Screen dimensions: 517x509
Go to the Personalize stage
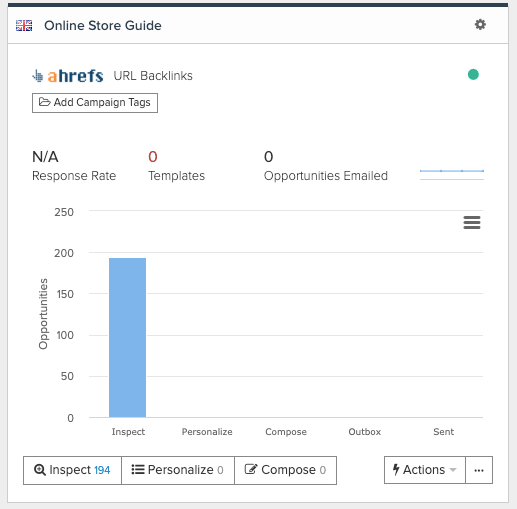click(178, 470)
